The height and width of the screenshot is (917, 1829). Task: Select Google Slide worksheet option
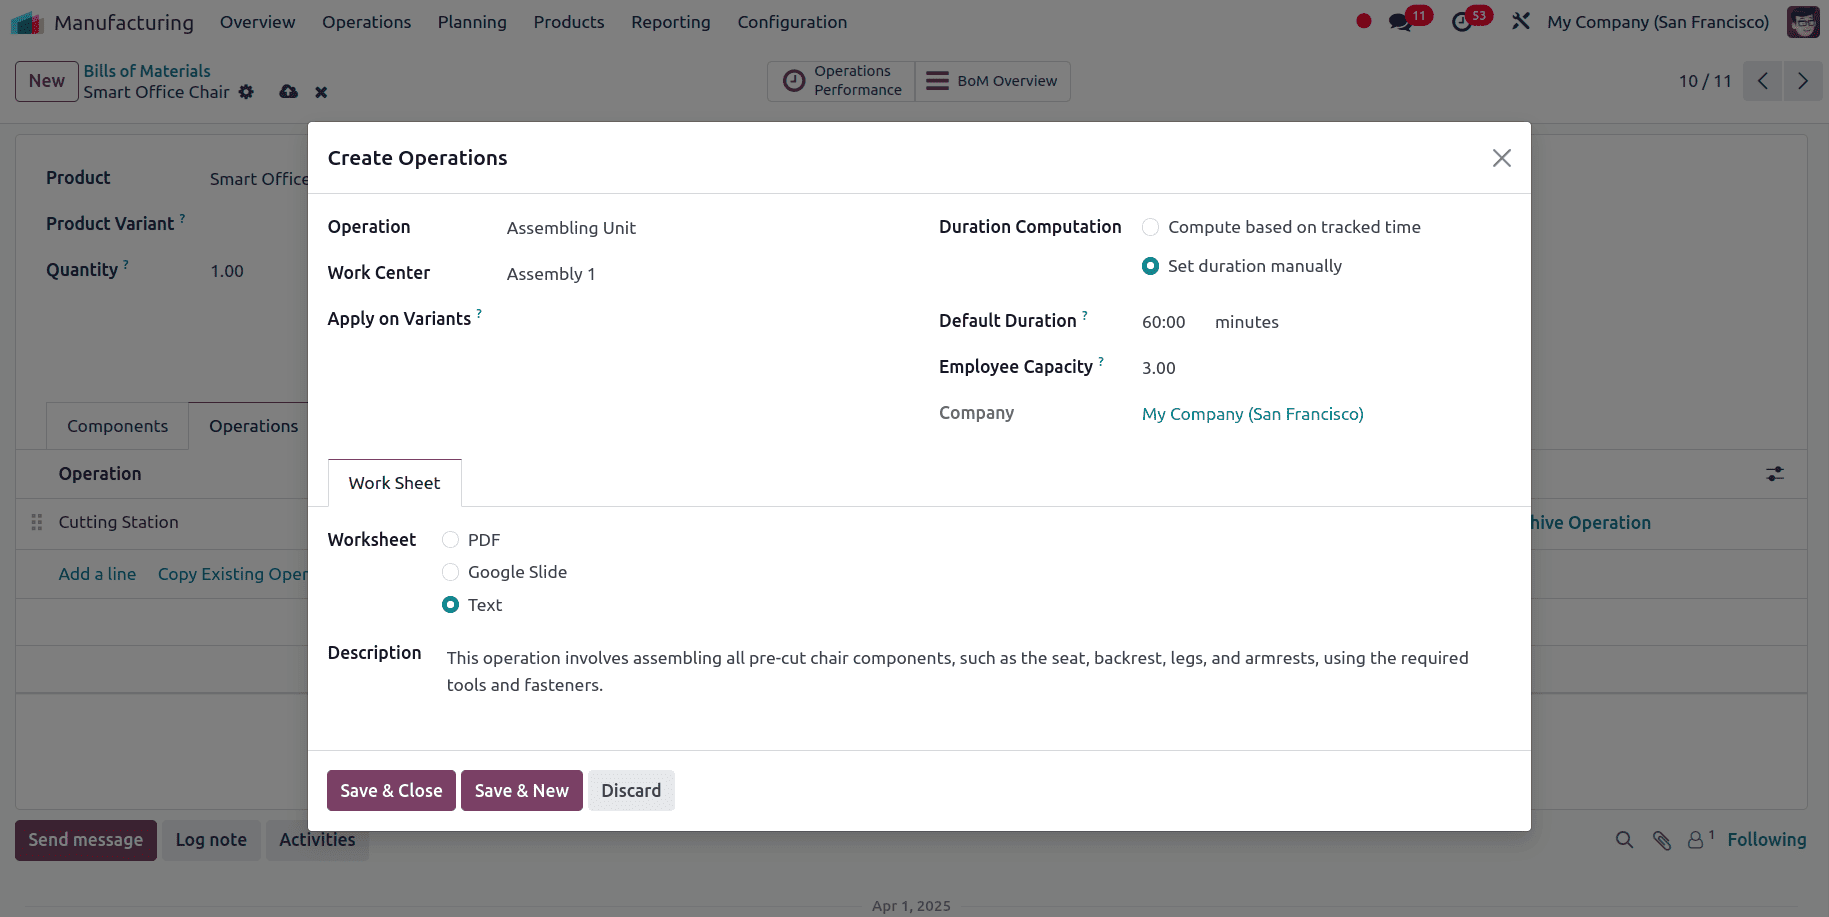coord(450,572)
